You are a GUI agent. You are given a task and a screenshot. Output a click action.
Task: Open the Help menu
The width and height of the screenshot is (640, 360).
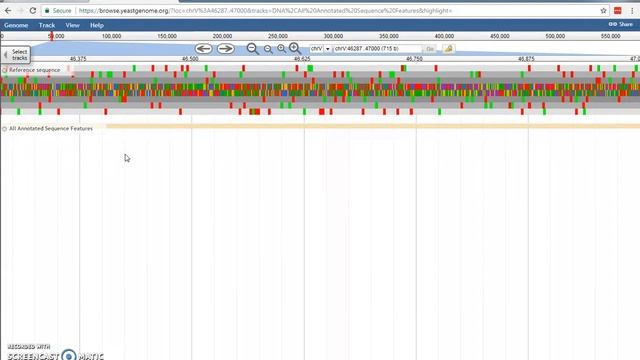[97, 25]
